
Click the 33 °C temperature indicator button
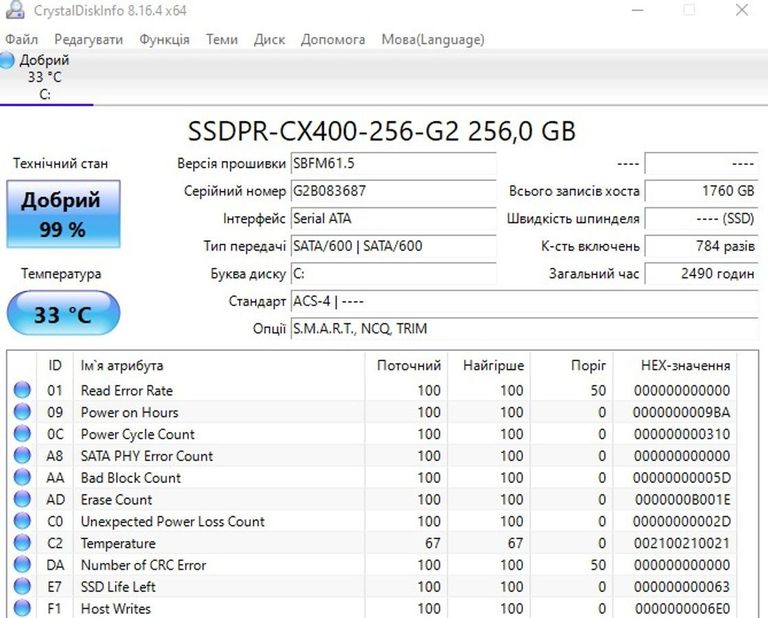click(63, 313)
